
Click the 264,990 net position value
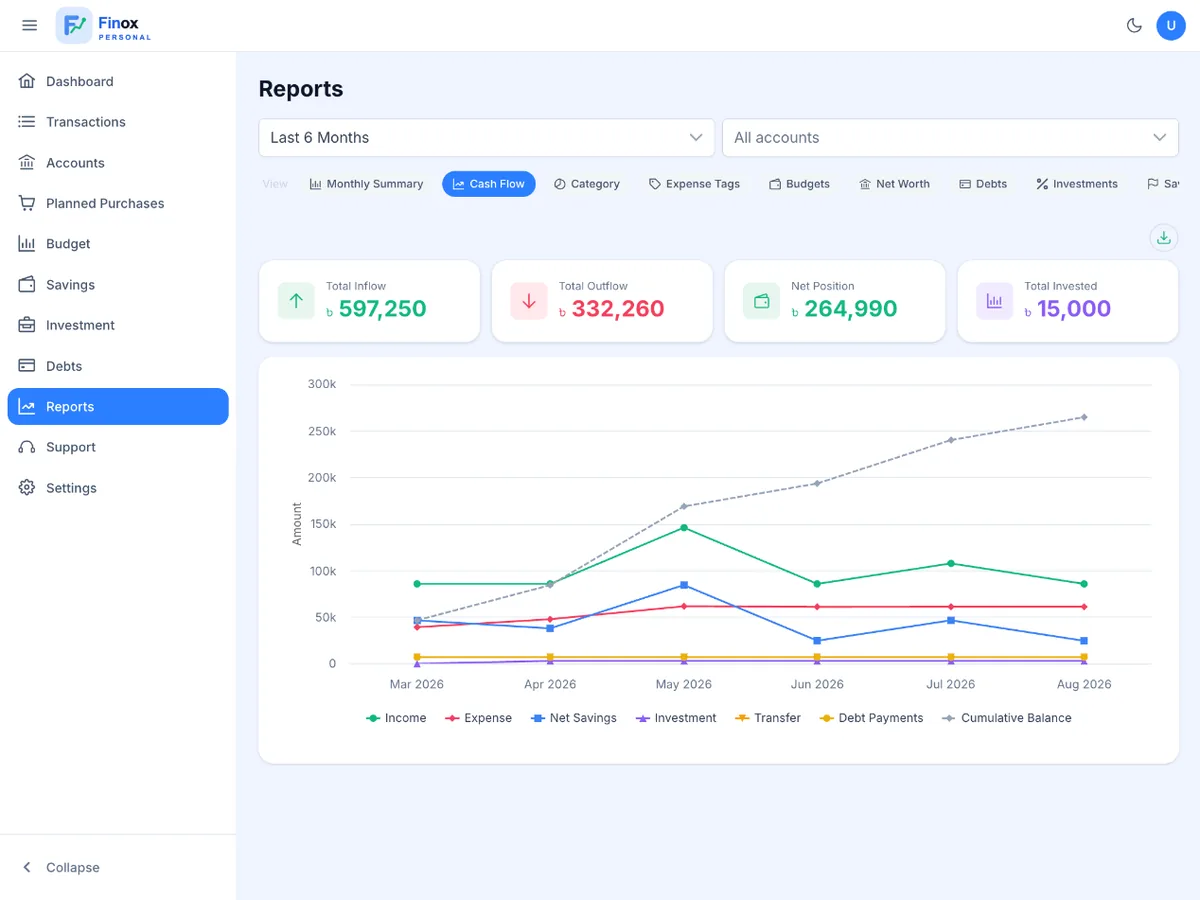(851, 309)
